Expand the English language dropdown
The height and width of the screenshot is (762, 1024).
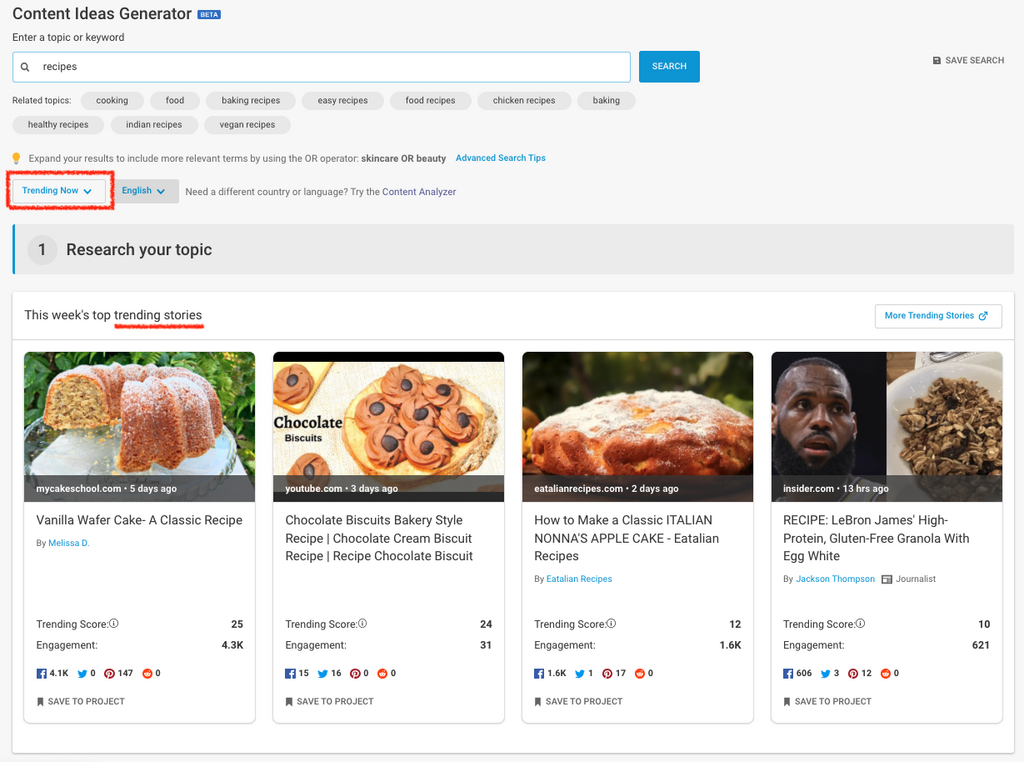point(144,191)
